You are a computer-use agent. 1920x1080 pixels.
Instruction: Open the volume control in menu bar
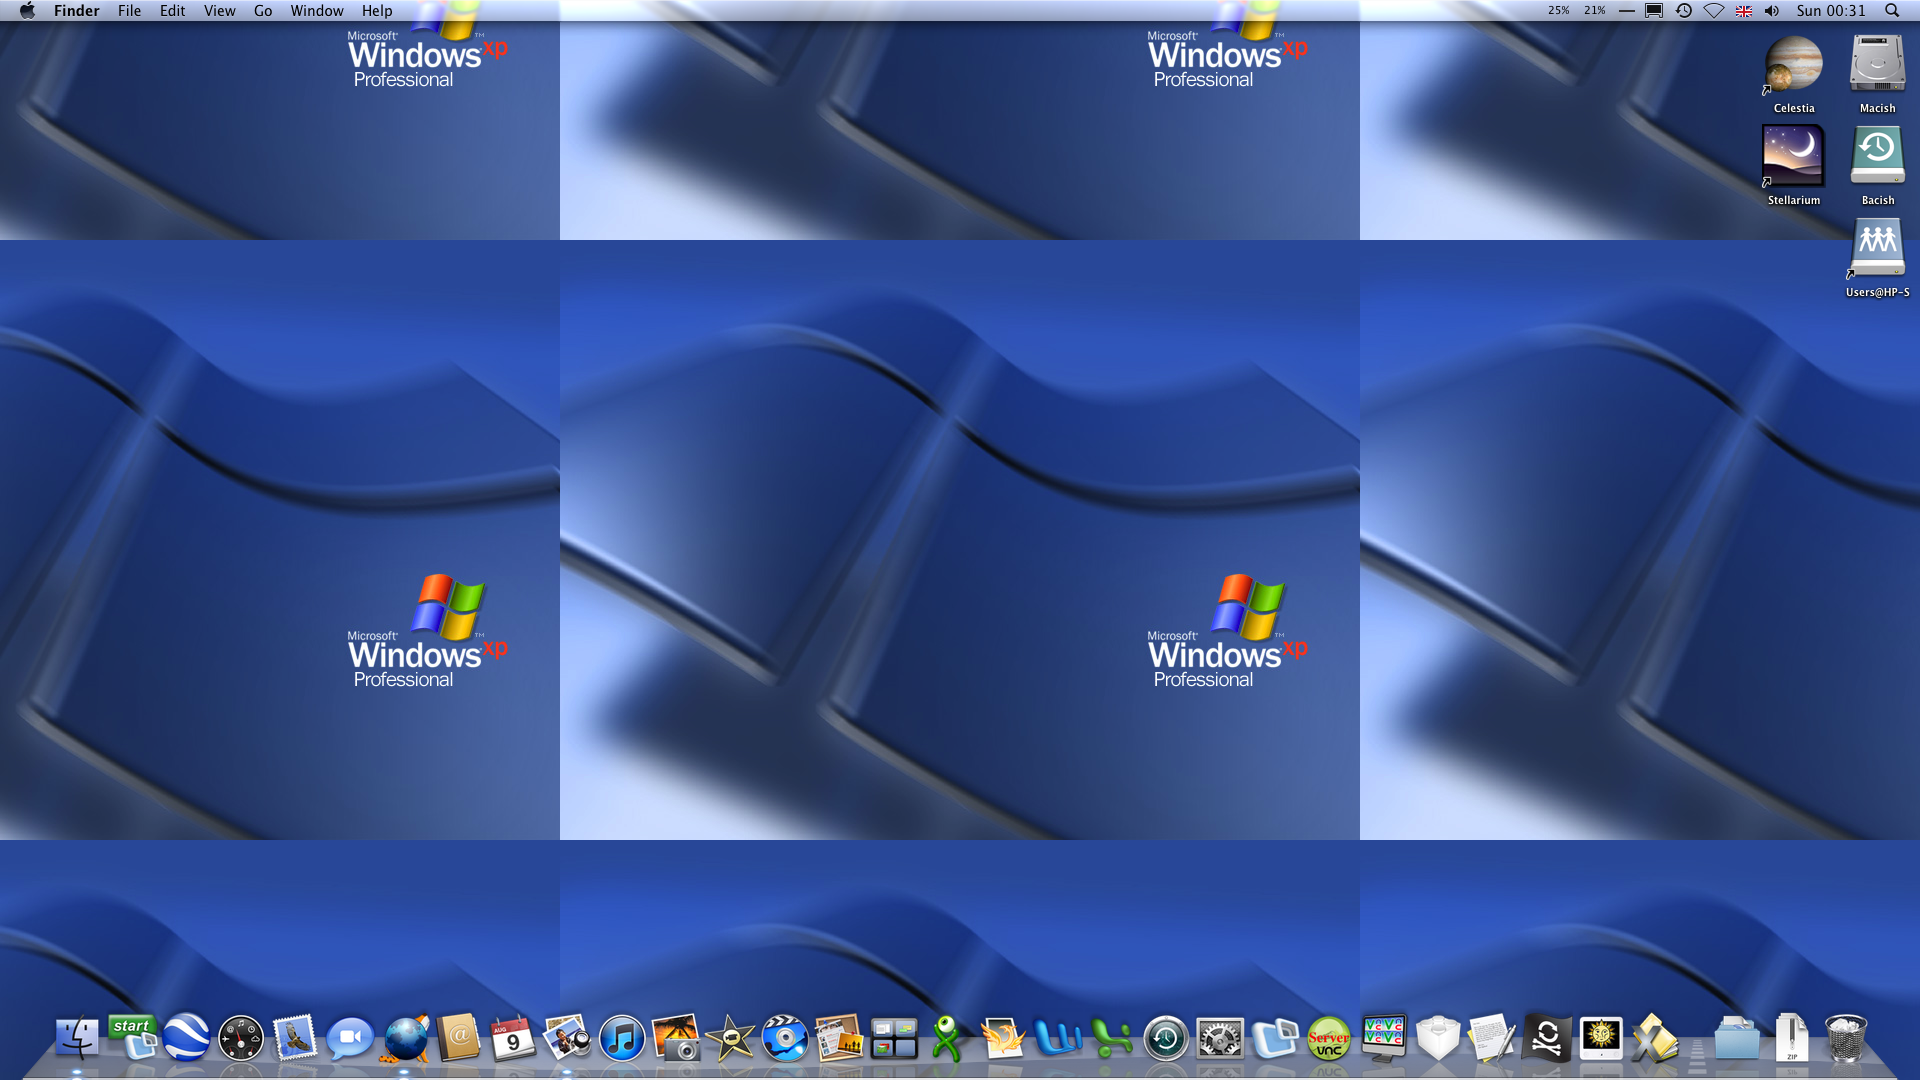(x=1772, y=11)
